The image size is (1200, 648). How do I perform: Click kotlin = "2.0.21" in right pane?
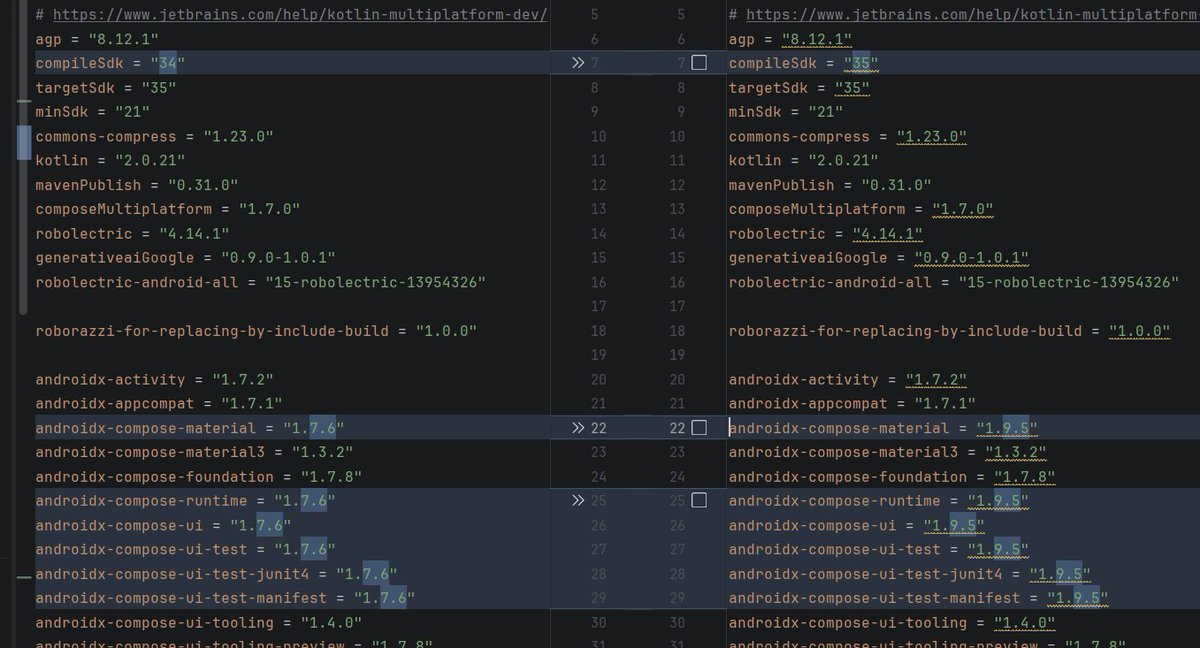(x=804, y=160)
